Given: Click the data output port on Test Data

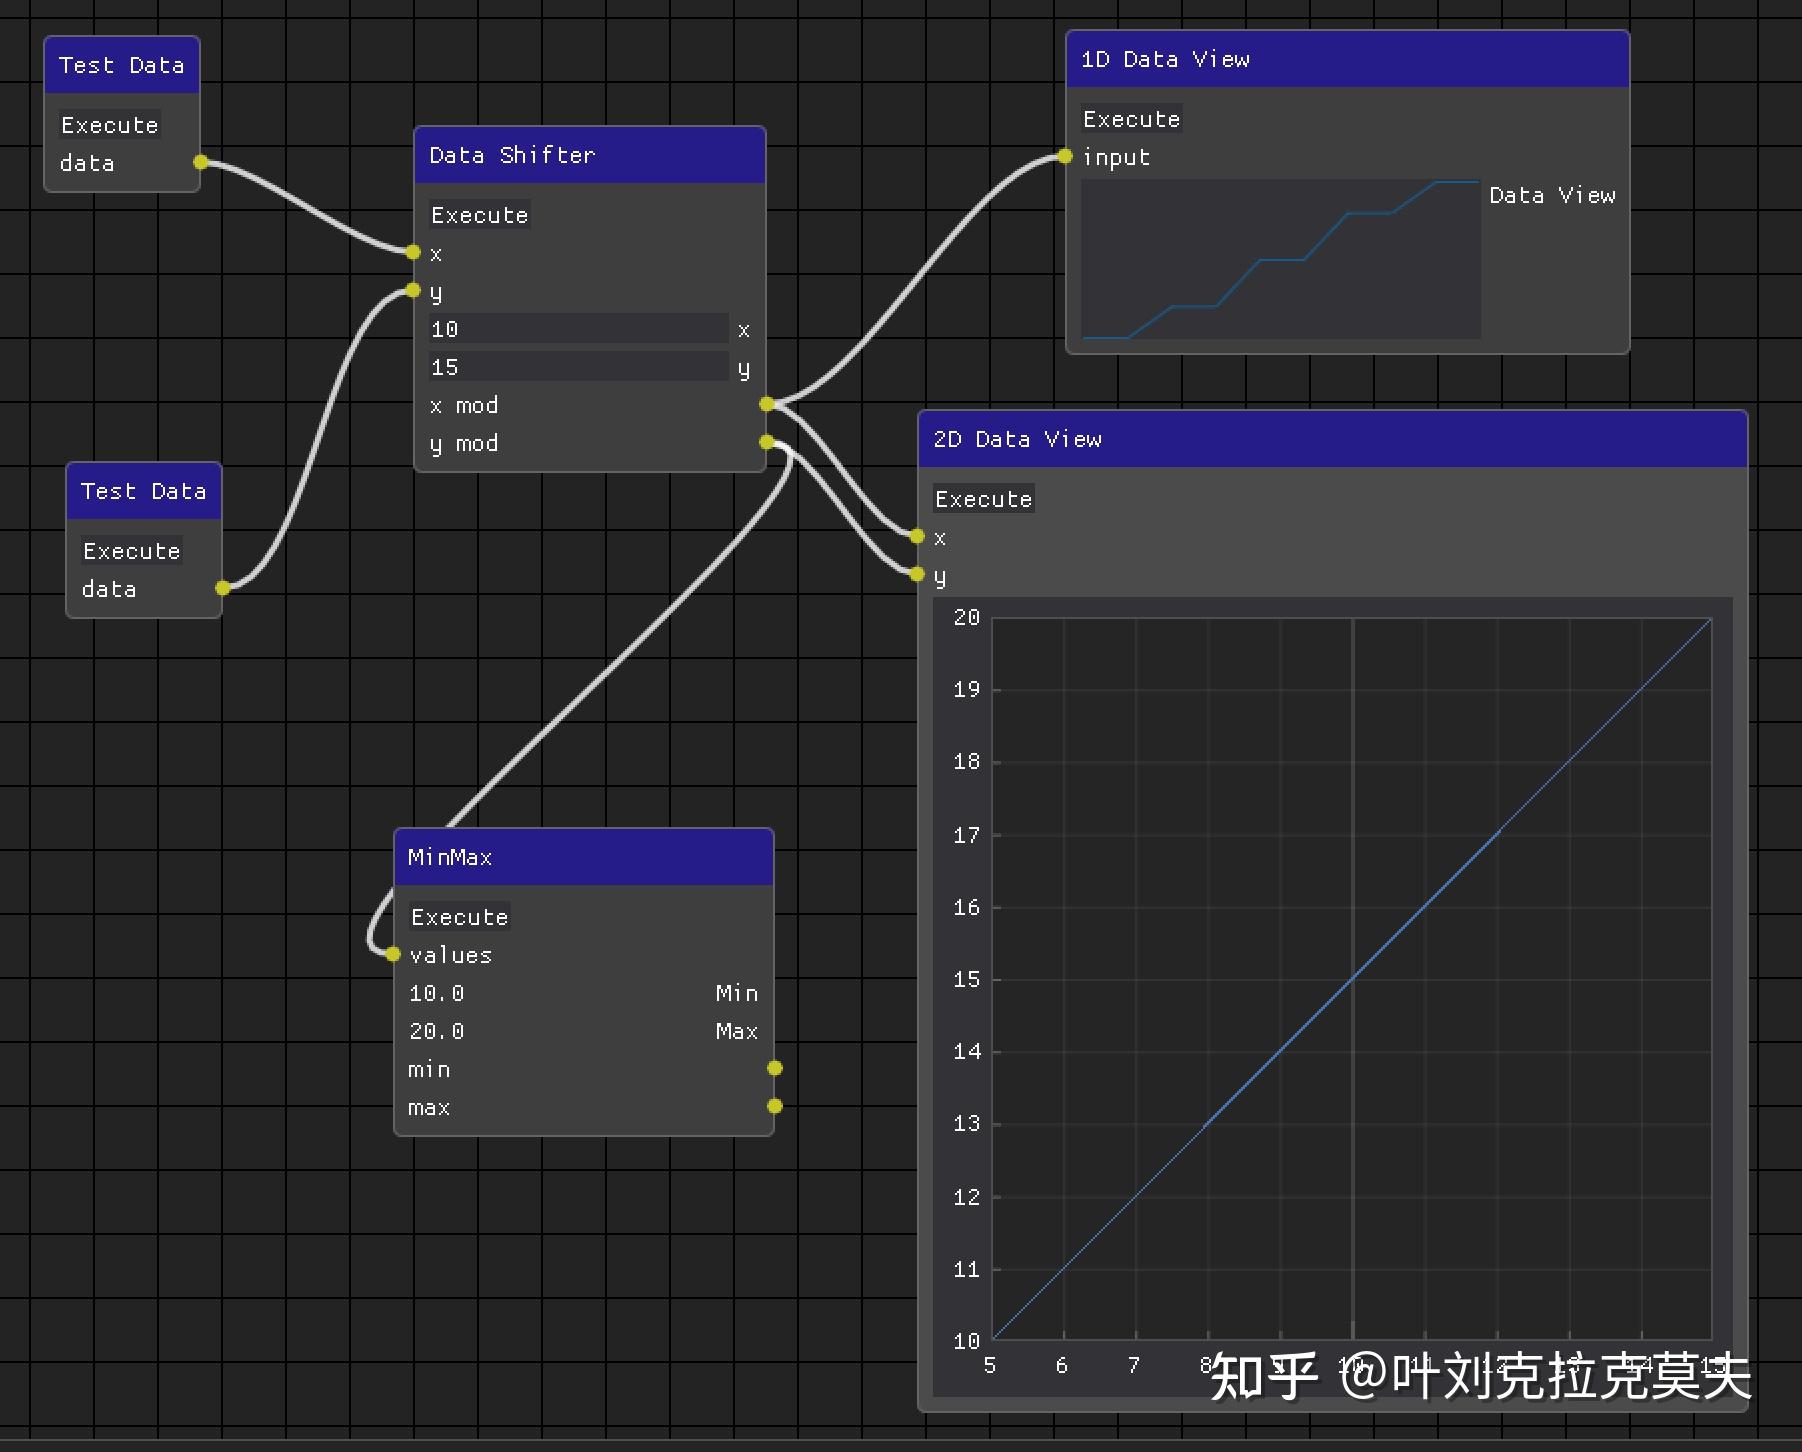Looking at the screenshot, I should point(202,161).
